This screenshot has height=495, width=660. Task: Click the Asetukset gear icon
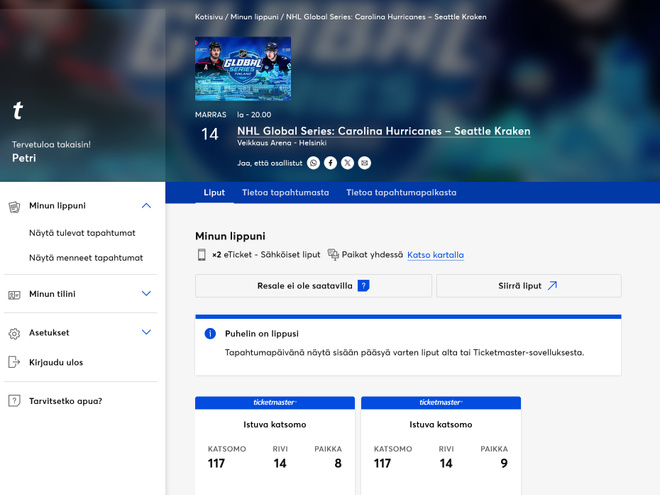coord(14,334)
